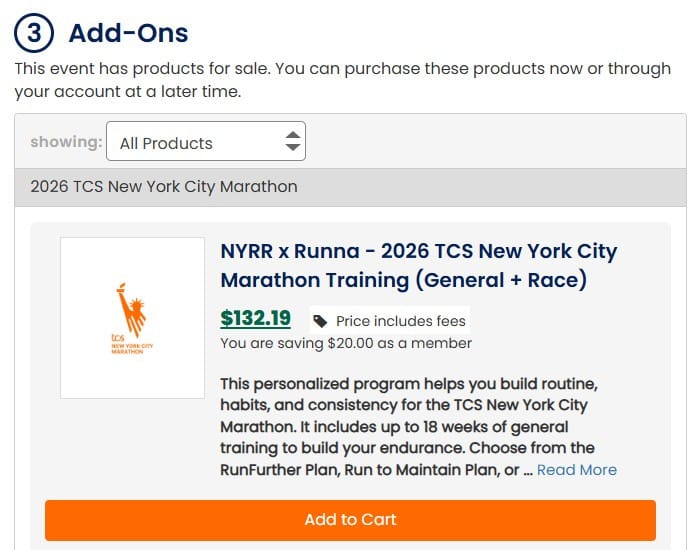698x550 pixels.
Task: Click the 'showing:' filter label
Action: click(x=66, y=142)
